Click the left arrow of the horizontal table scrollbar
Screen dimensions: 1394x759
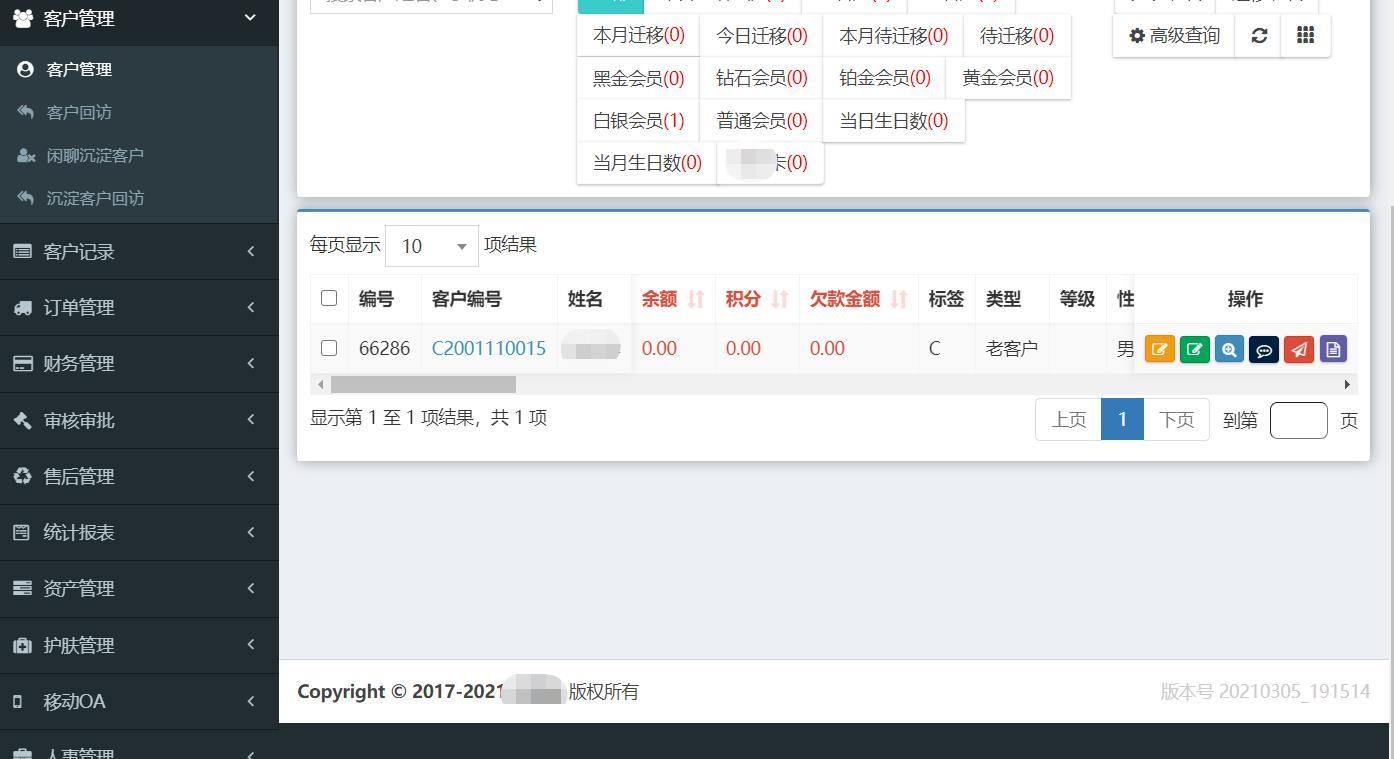tap(320, 385)
